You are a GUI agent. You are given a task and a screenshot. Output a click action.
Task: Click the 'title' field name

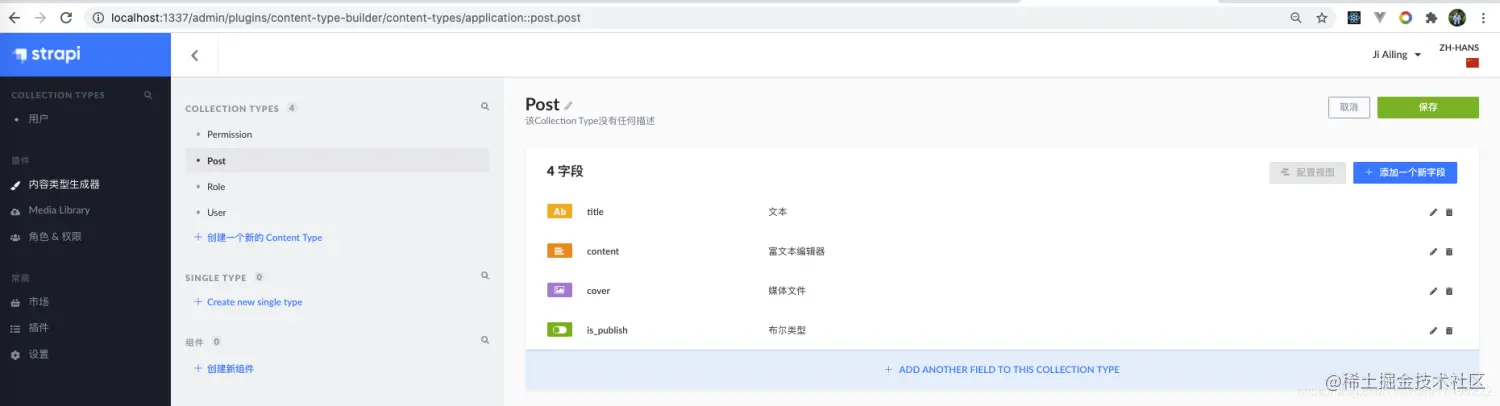click(x=595, y=212)
